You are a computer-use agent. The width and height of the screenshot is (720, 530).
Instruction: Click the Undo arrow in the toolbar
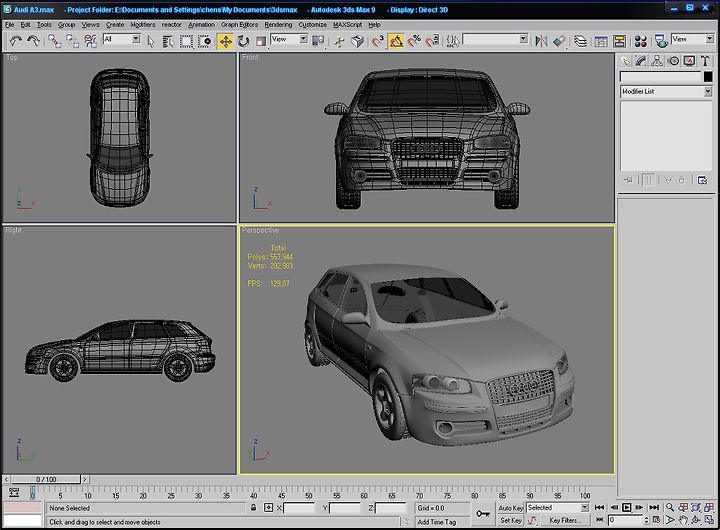[x=16, y=41]
